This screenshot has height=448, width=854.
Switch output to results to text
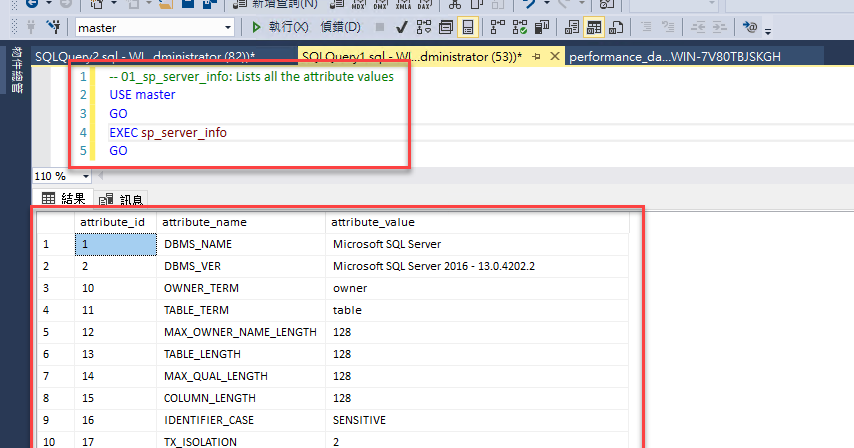[571, 27]
